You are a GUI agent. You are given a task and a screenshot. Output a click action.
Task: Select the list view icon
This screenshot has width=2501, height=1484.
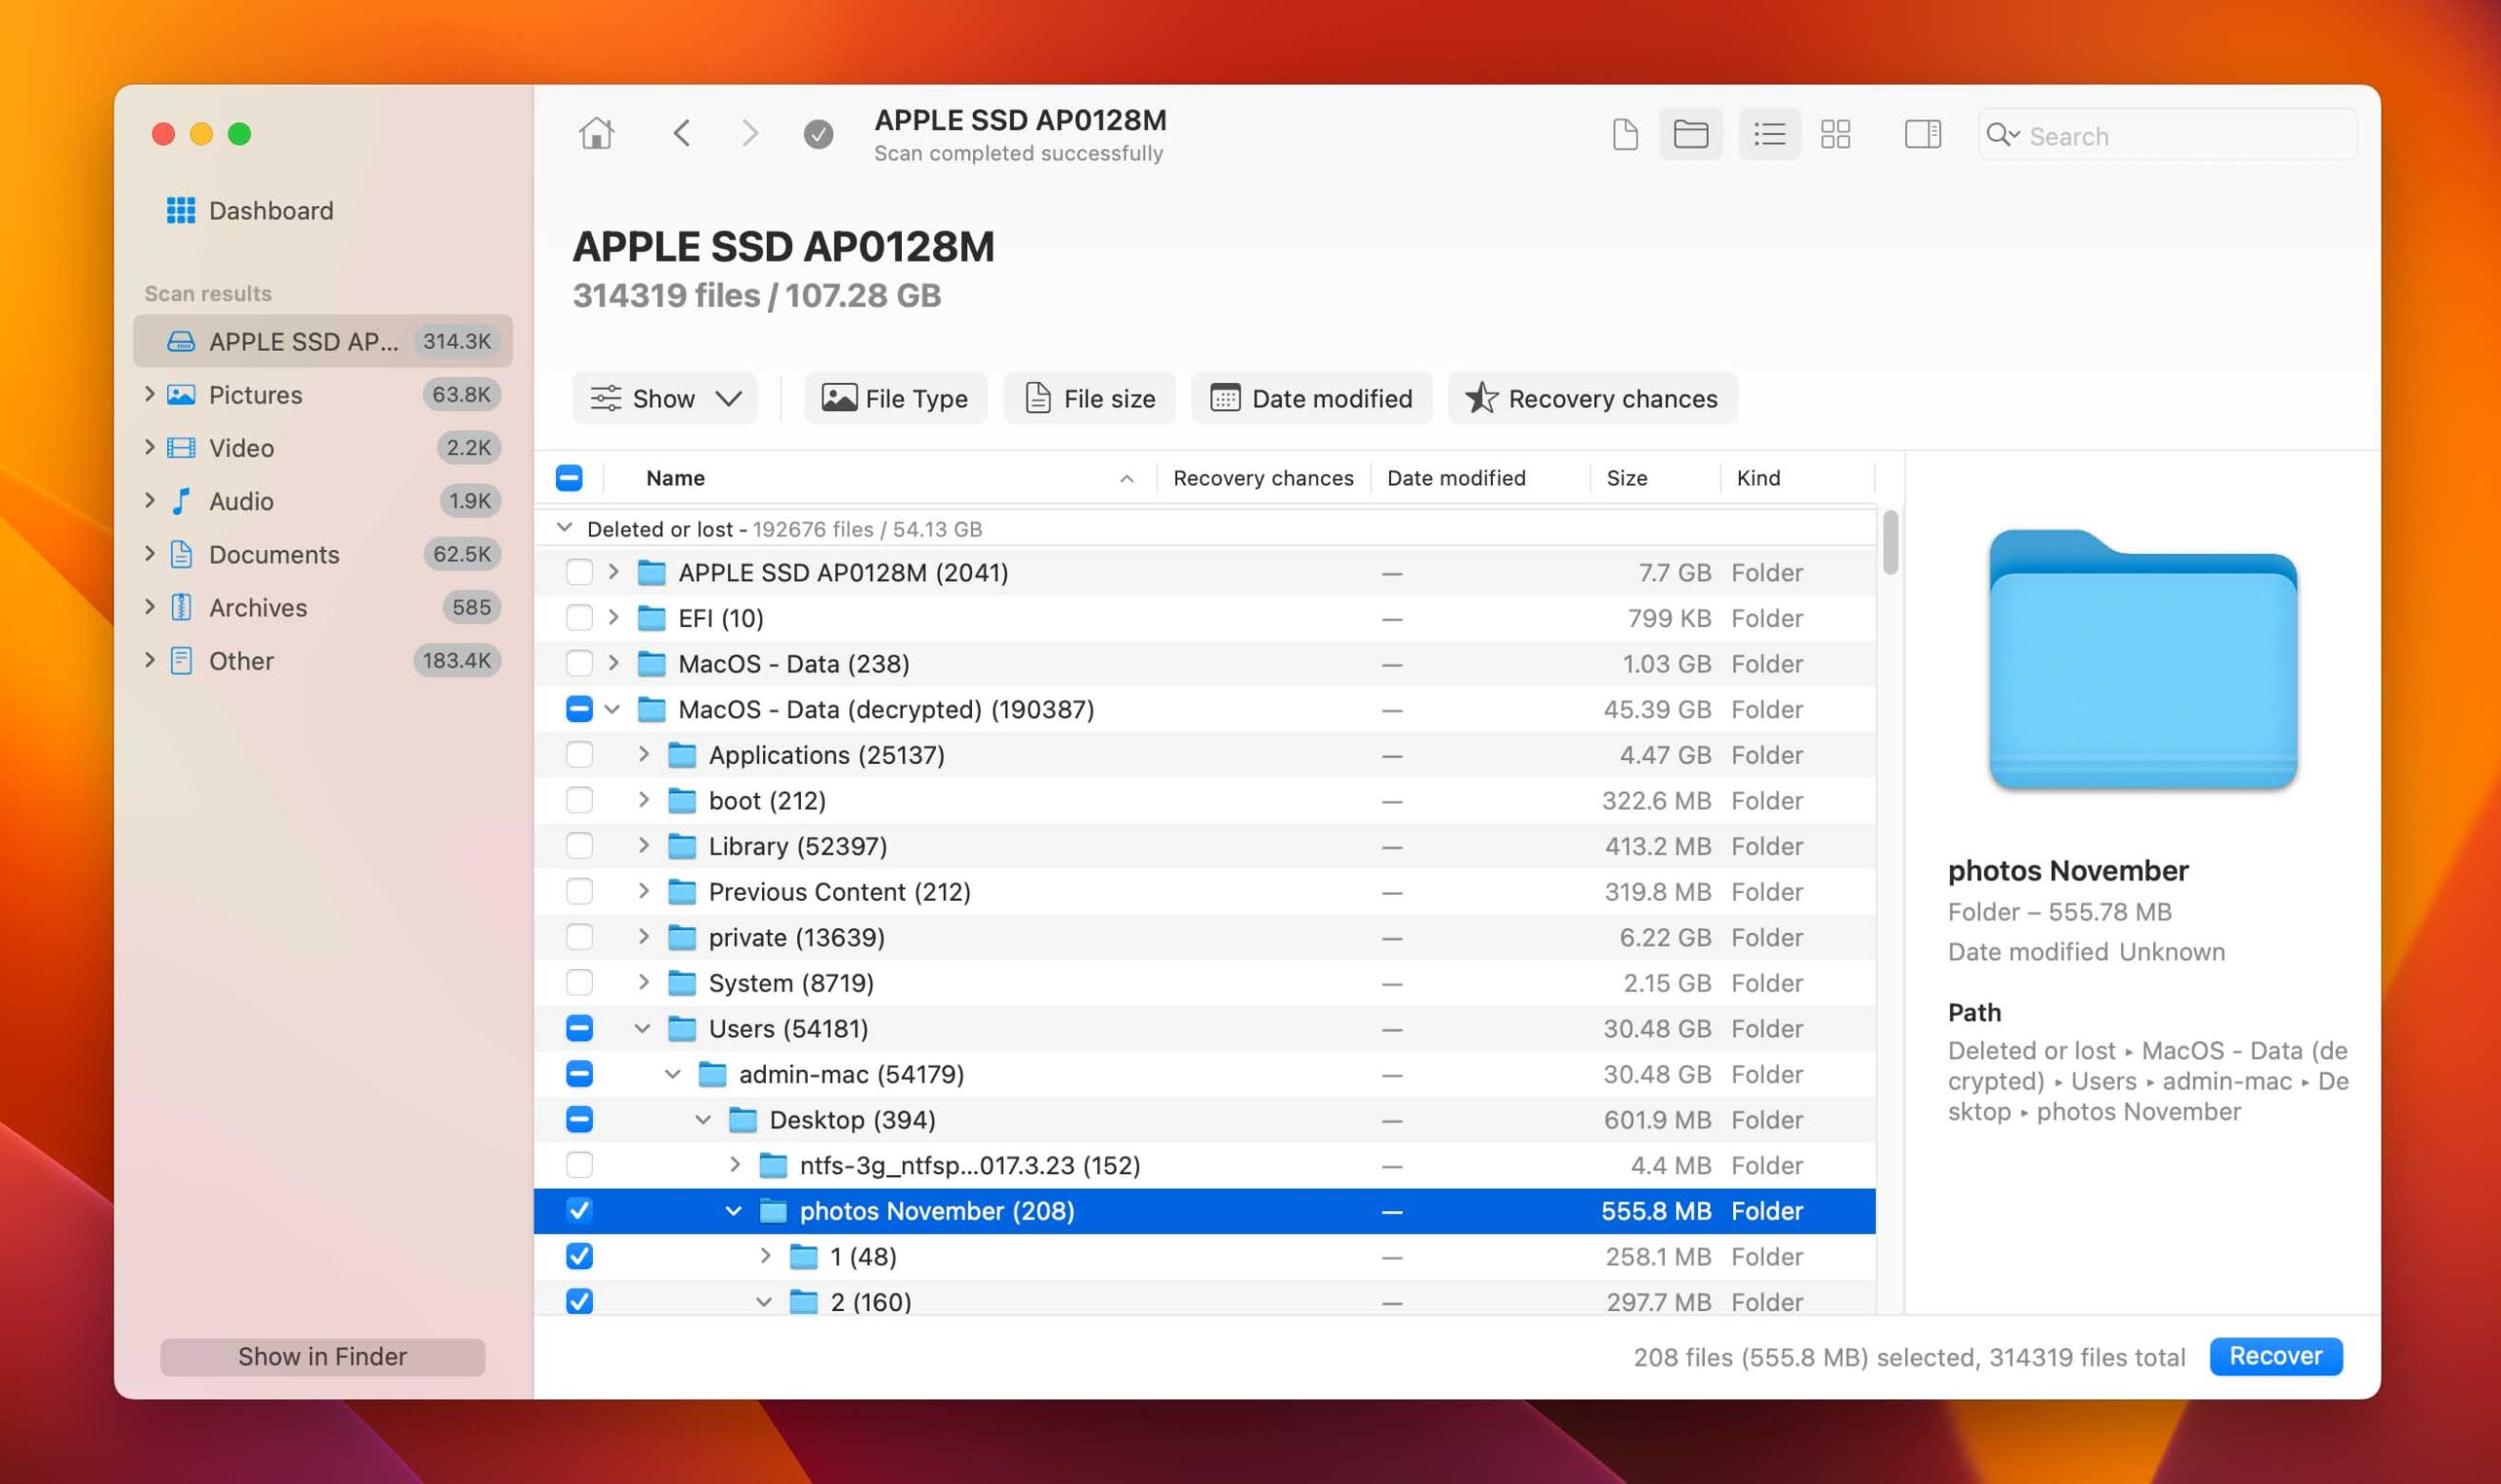1769,134
